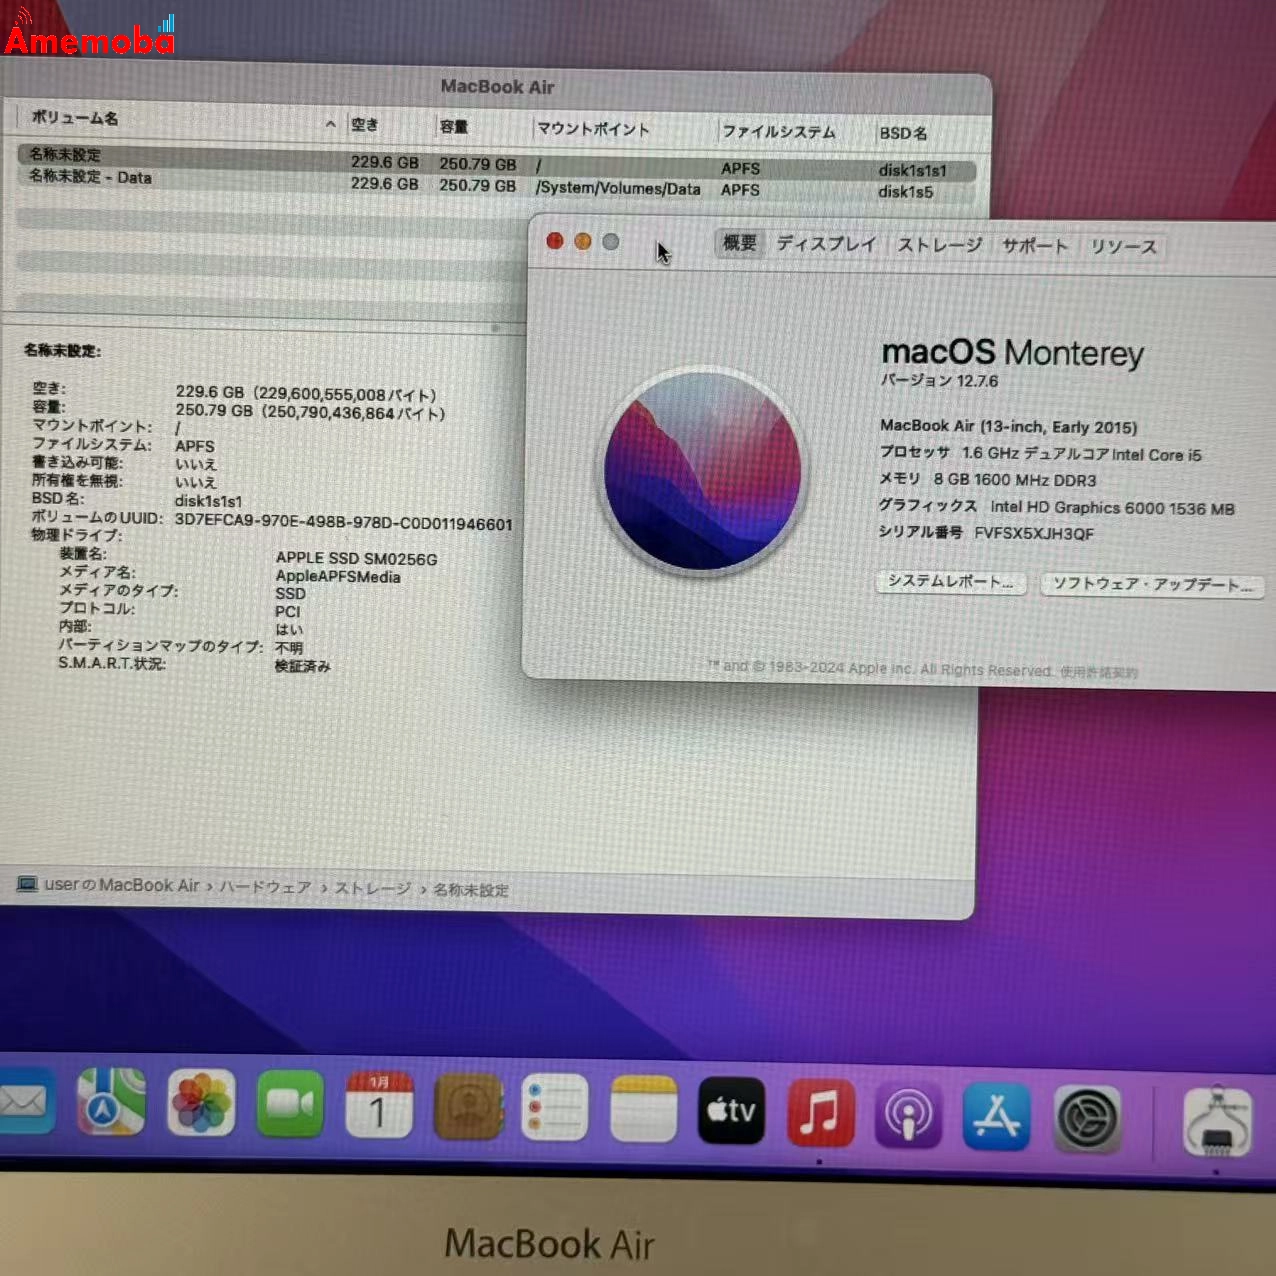The image size is (1276, 1276).
Task: Open System Preferences in the Dock
Action: [x=1087, y=1118]
